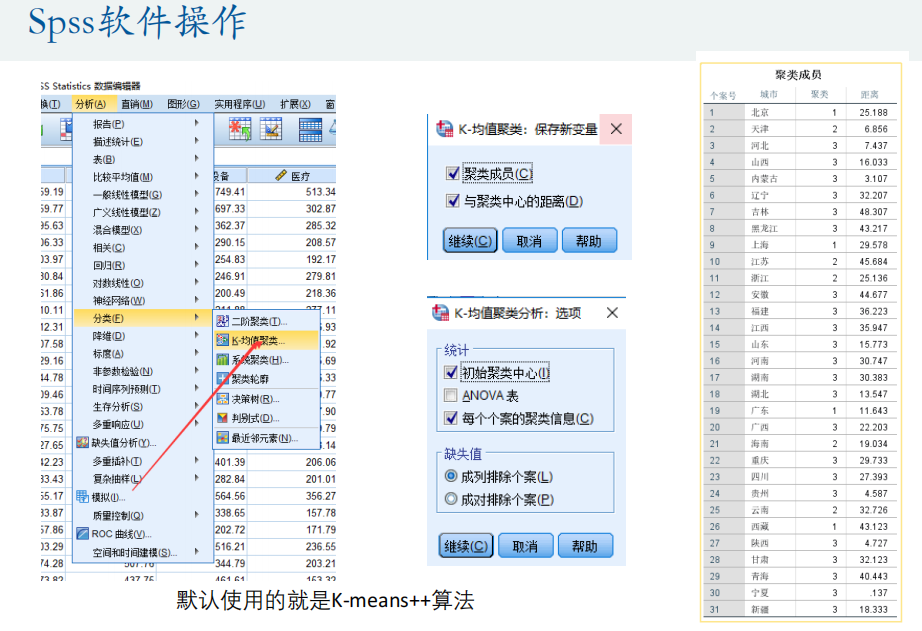Viewport: 922px width, 631px height.
Task: Select K-均值聚类... from the submenu
Action: 266,340
